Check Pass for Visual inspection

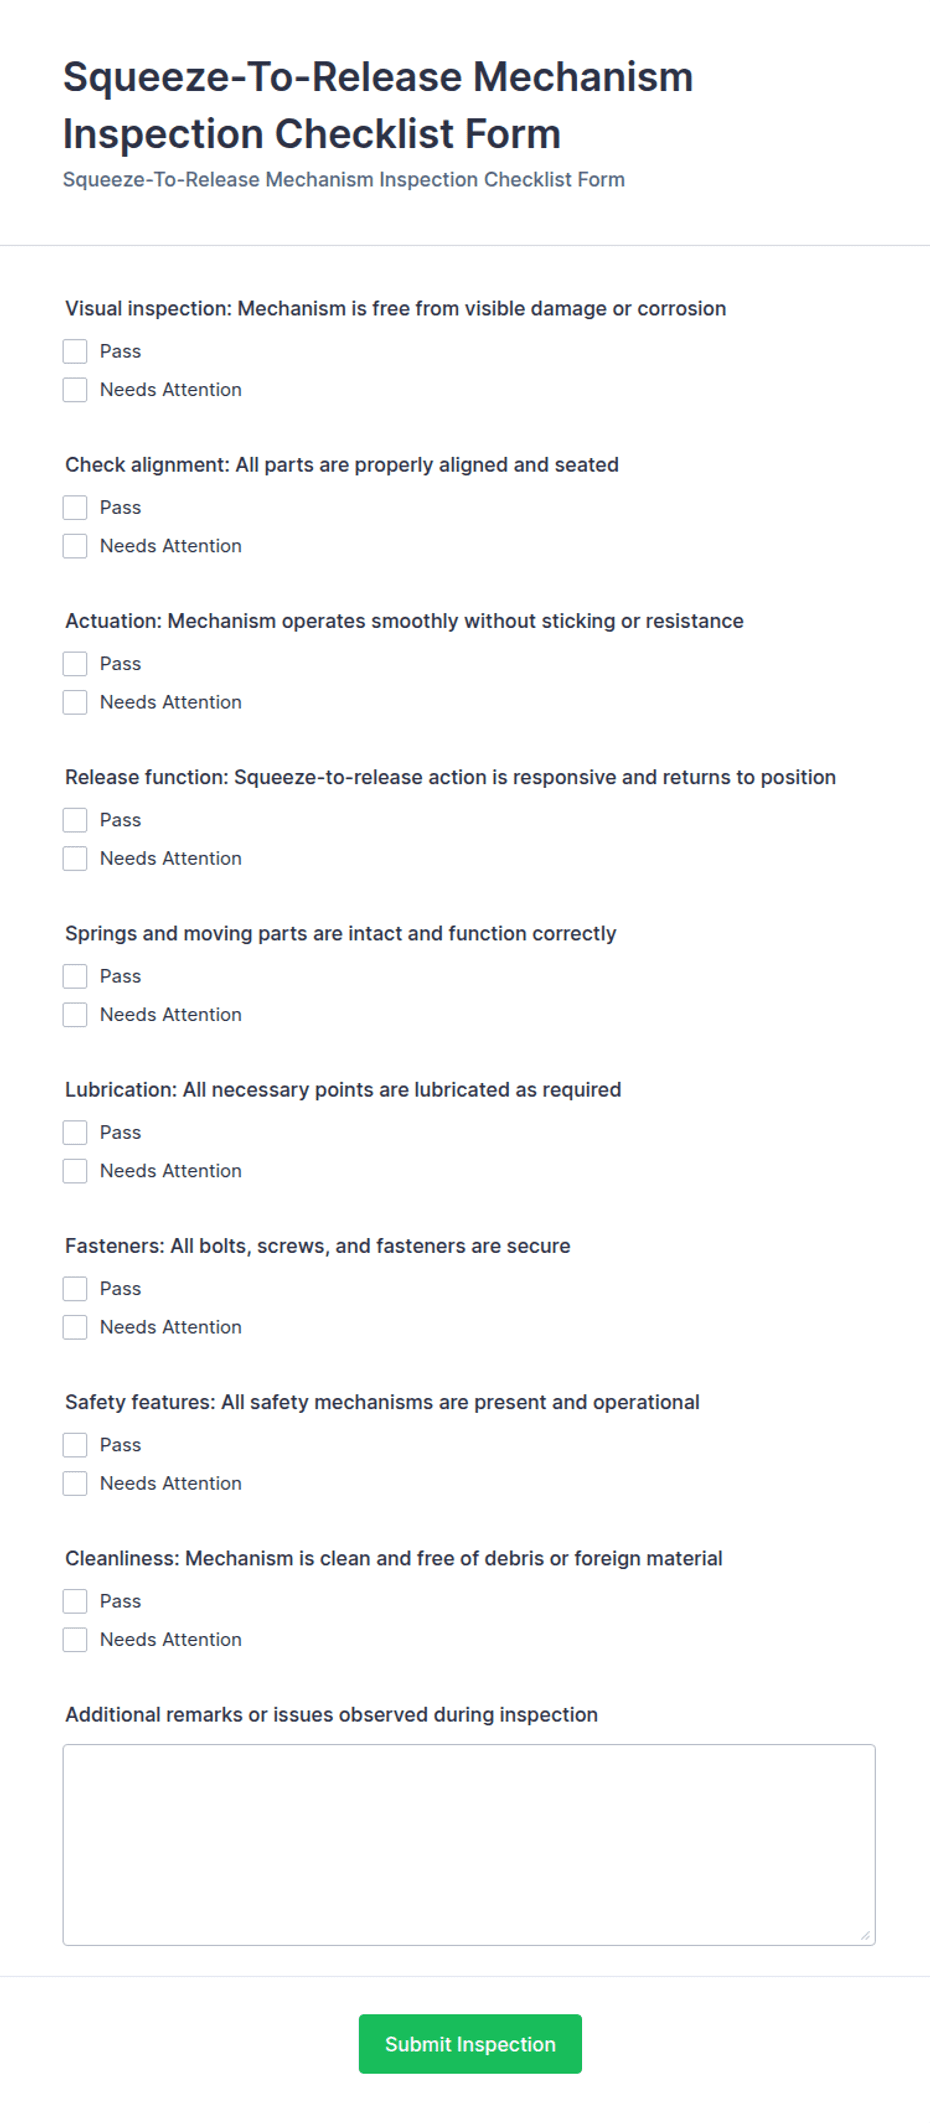[75, 351]
